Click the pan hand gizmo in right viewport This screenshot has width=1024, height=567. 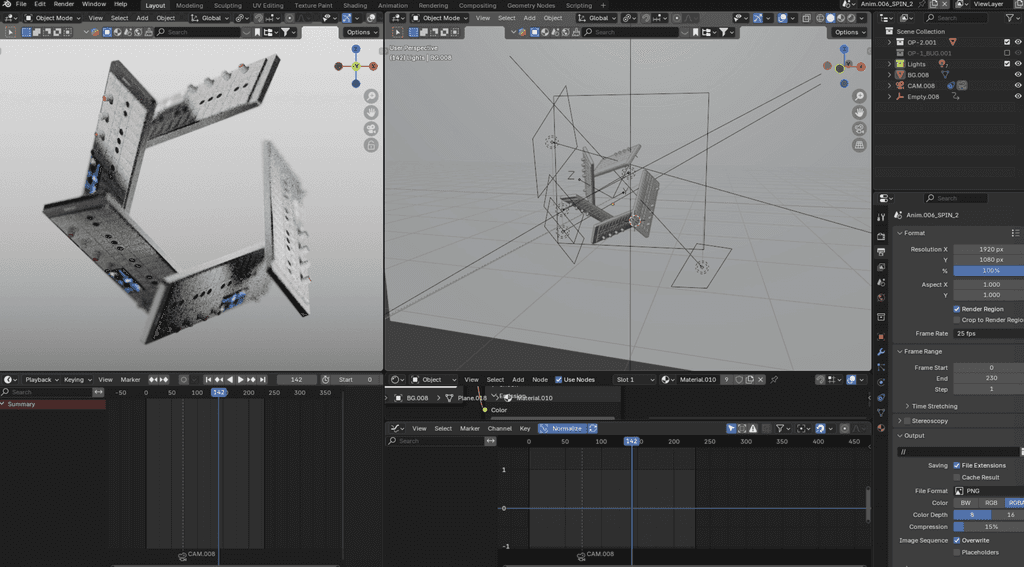(x=859, y=112)
